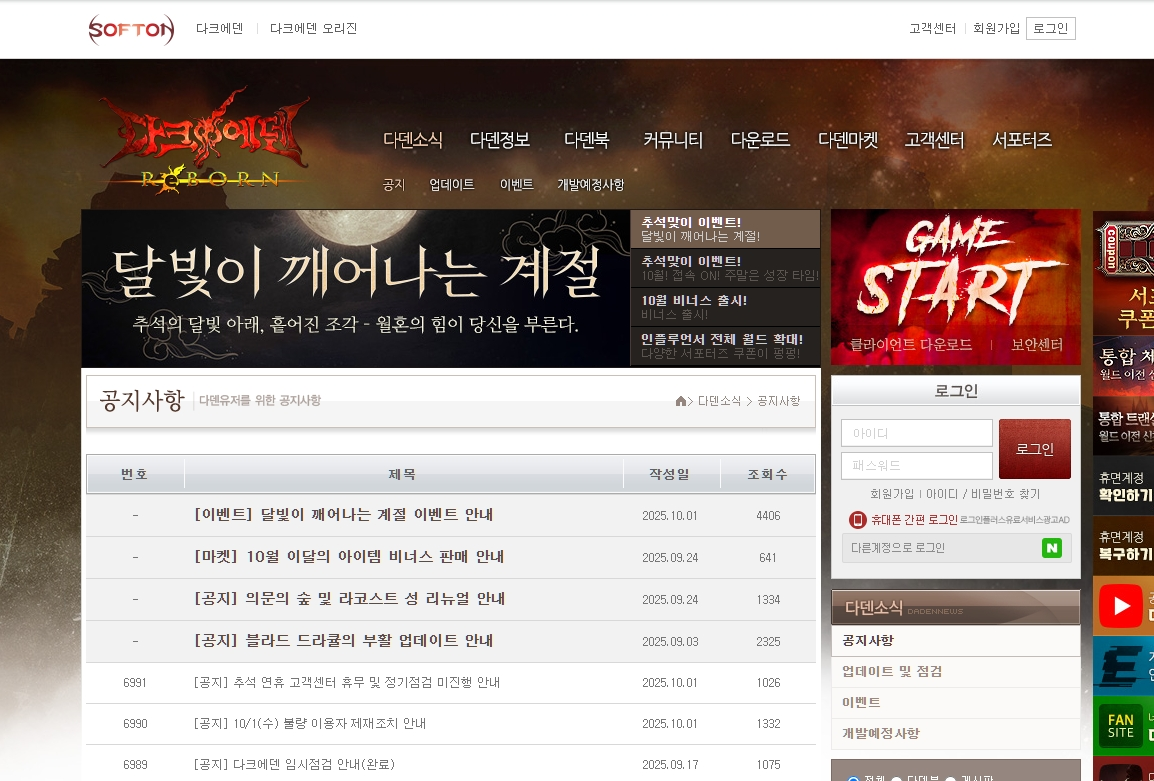This screenshot has height=781, width=1154.
Task: Open notice 6990 불량 이용자 제재조치 안내
Action: 310,724
